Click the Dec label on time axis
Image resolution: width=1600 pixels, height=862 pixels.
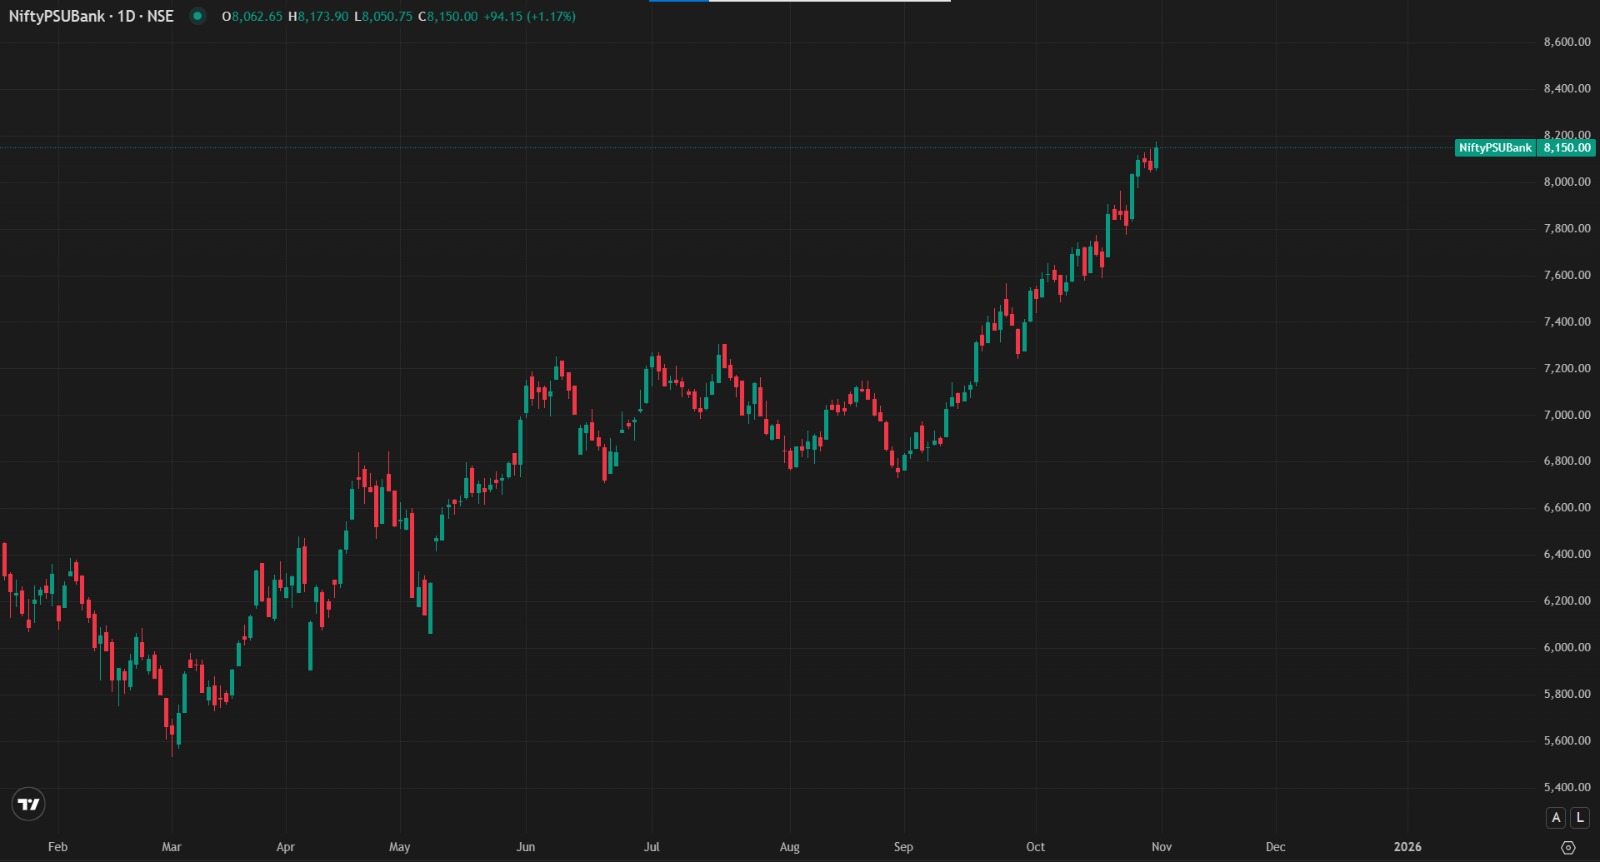tap(1275, 847)
